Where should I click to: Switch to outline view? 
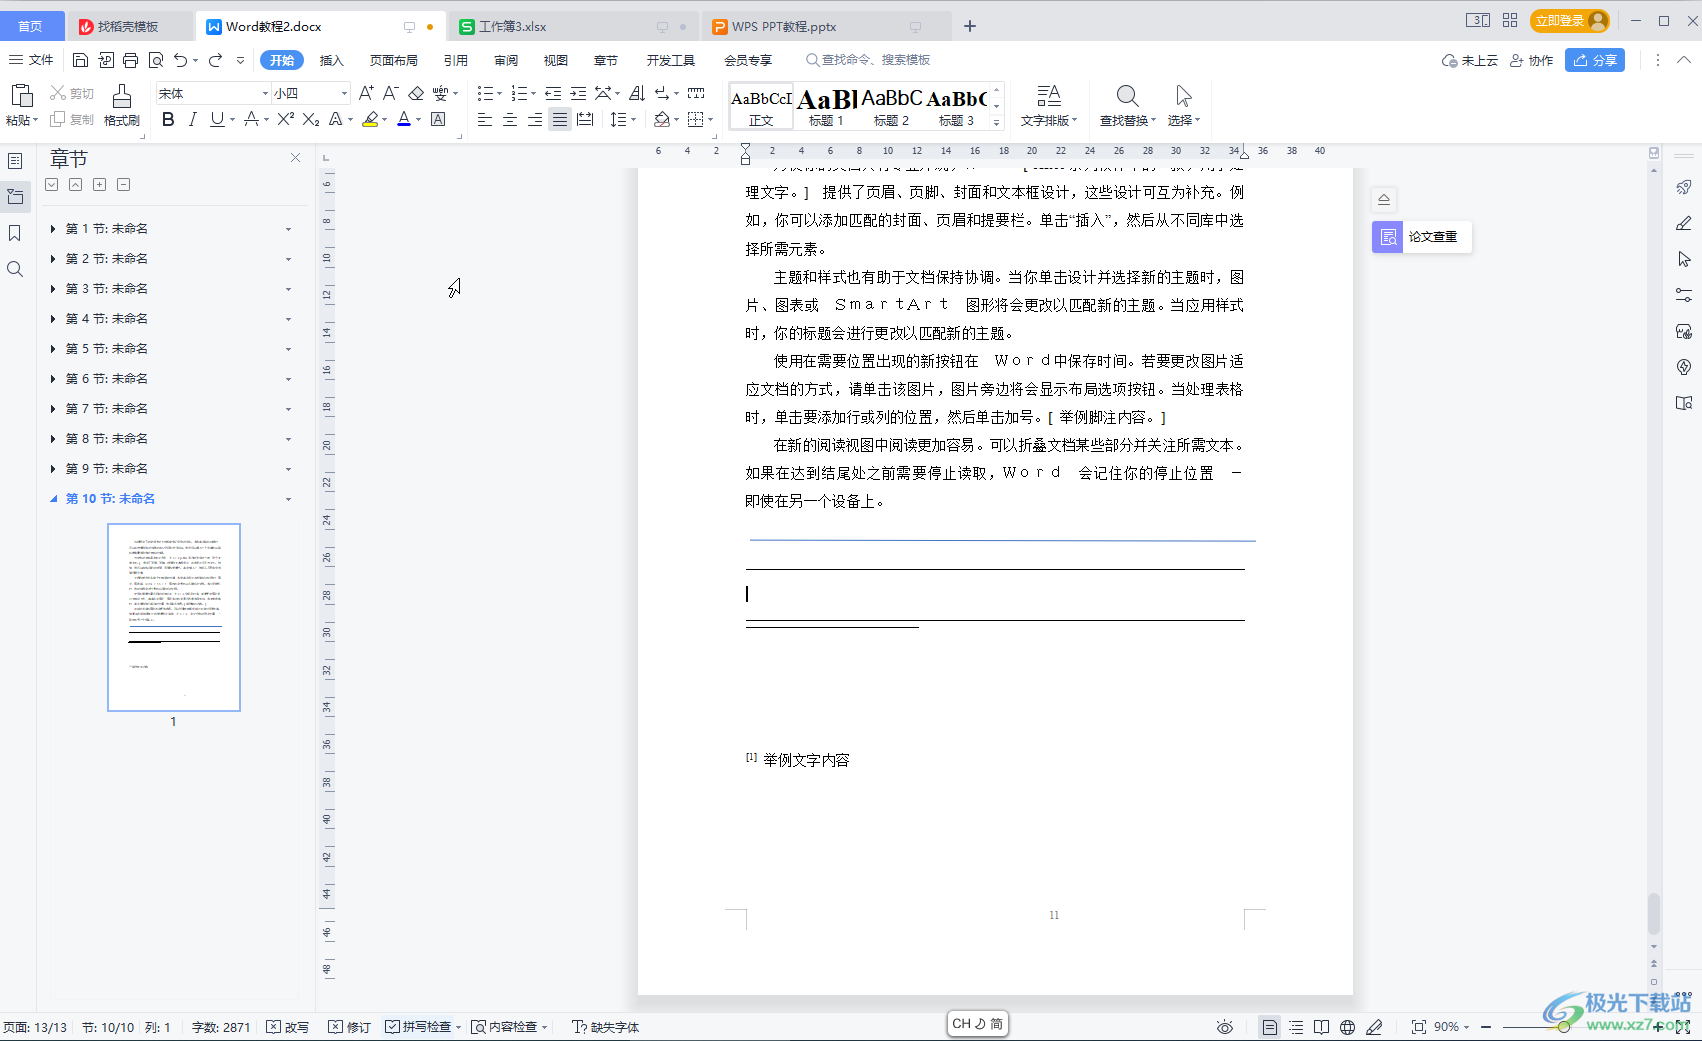pos(1296,1027)
